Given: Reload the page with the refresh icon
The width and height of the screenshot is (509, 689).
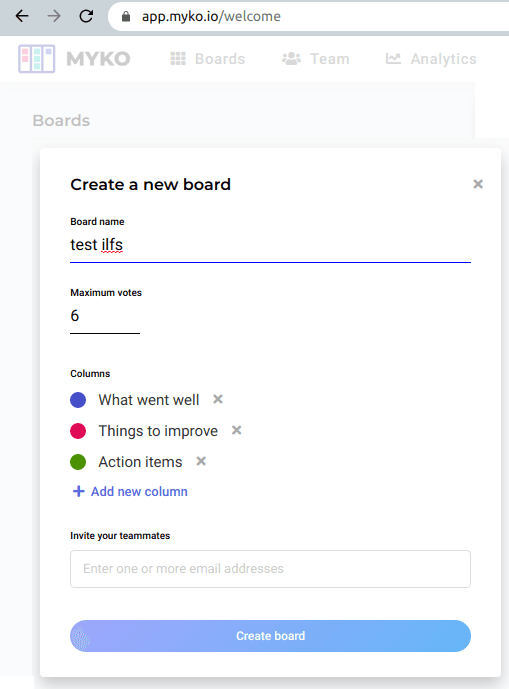Looking at the screenshot, I should point(86,16).
